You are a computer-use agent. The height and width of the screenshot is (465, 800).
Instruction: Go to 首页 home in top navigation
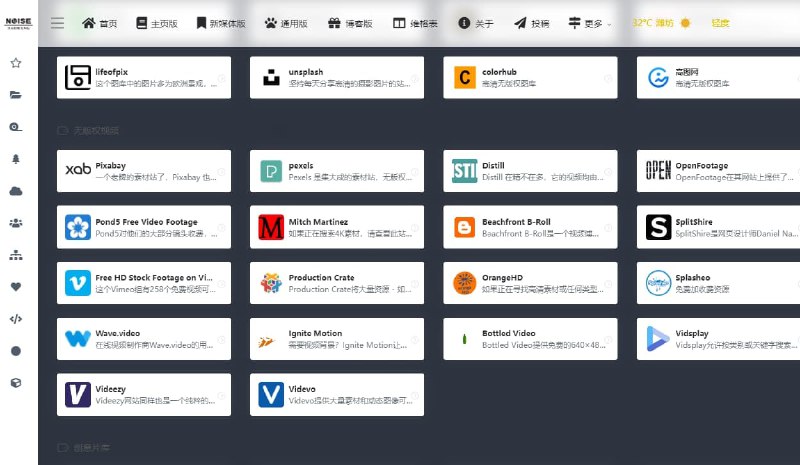tap(99, 23)
